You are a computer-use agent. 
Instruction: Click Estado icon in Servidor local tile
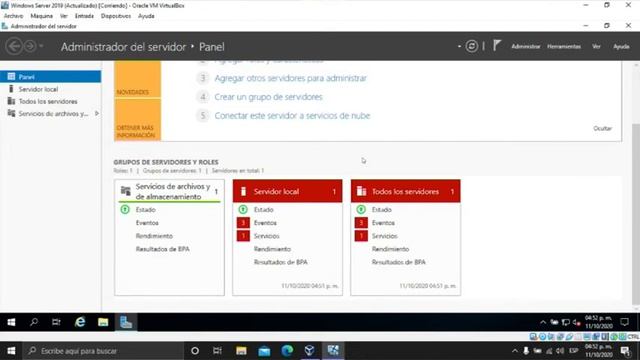(243, 209)
